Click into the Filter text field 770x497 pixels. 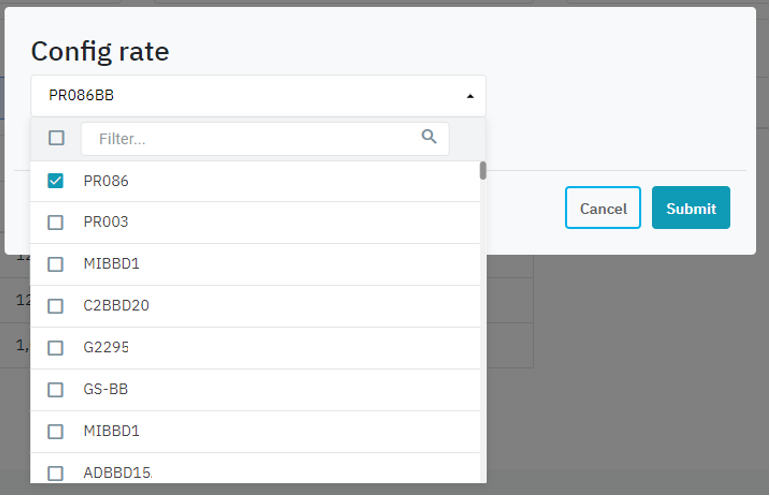[x=255, y=139]
